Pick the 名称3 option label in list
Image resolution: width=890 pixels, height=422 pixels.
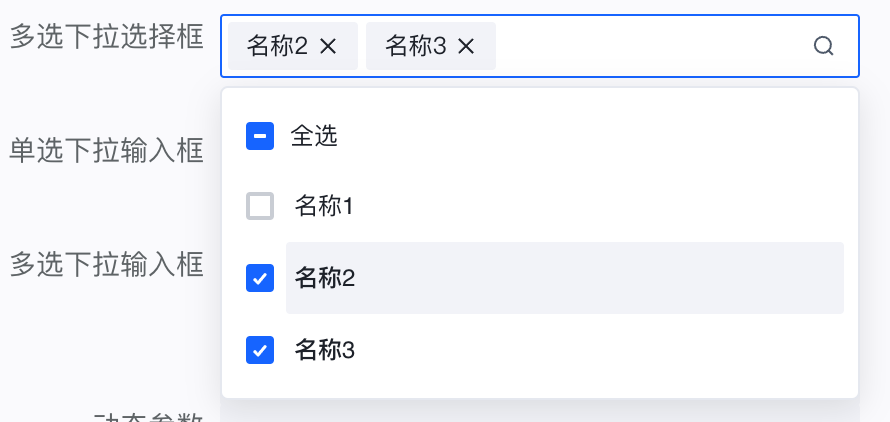coord(324,350)
